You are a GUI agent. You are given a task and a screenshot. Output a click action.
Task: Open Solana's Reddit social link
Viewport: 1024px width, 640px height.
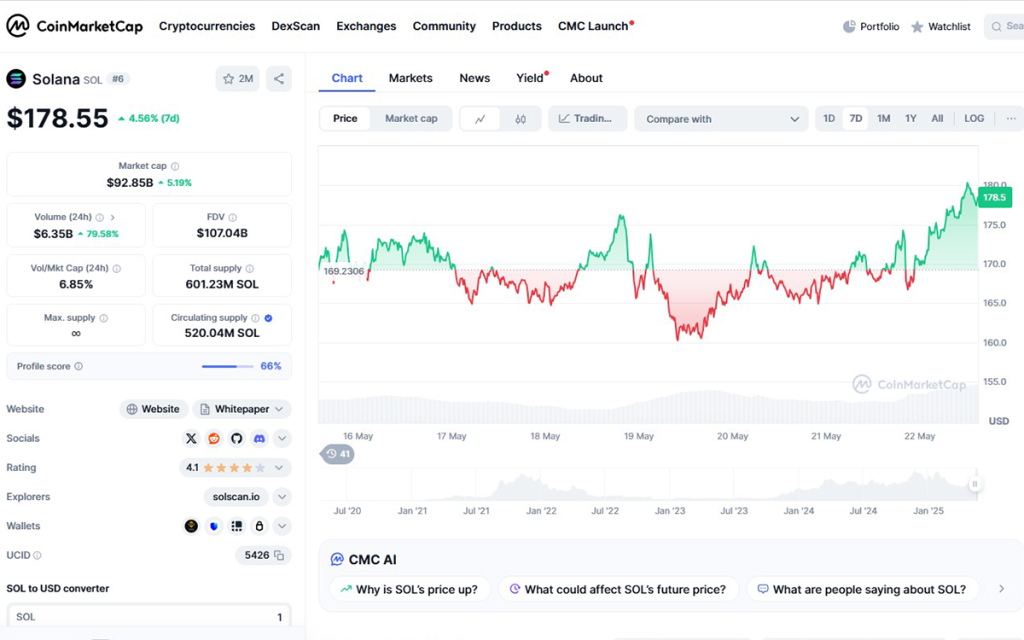point(214,438)
